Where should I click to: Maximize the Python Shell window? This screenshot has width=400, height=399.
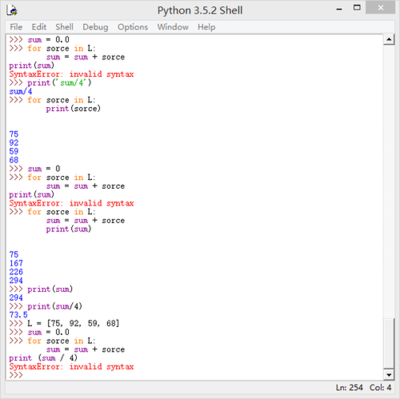click(x=357, y=7)
